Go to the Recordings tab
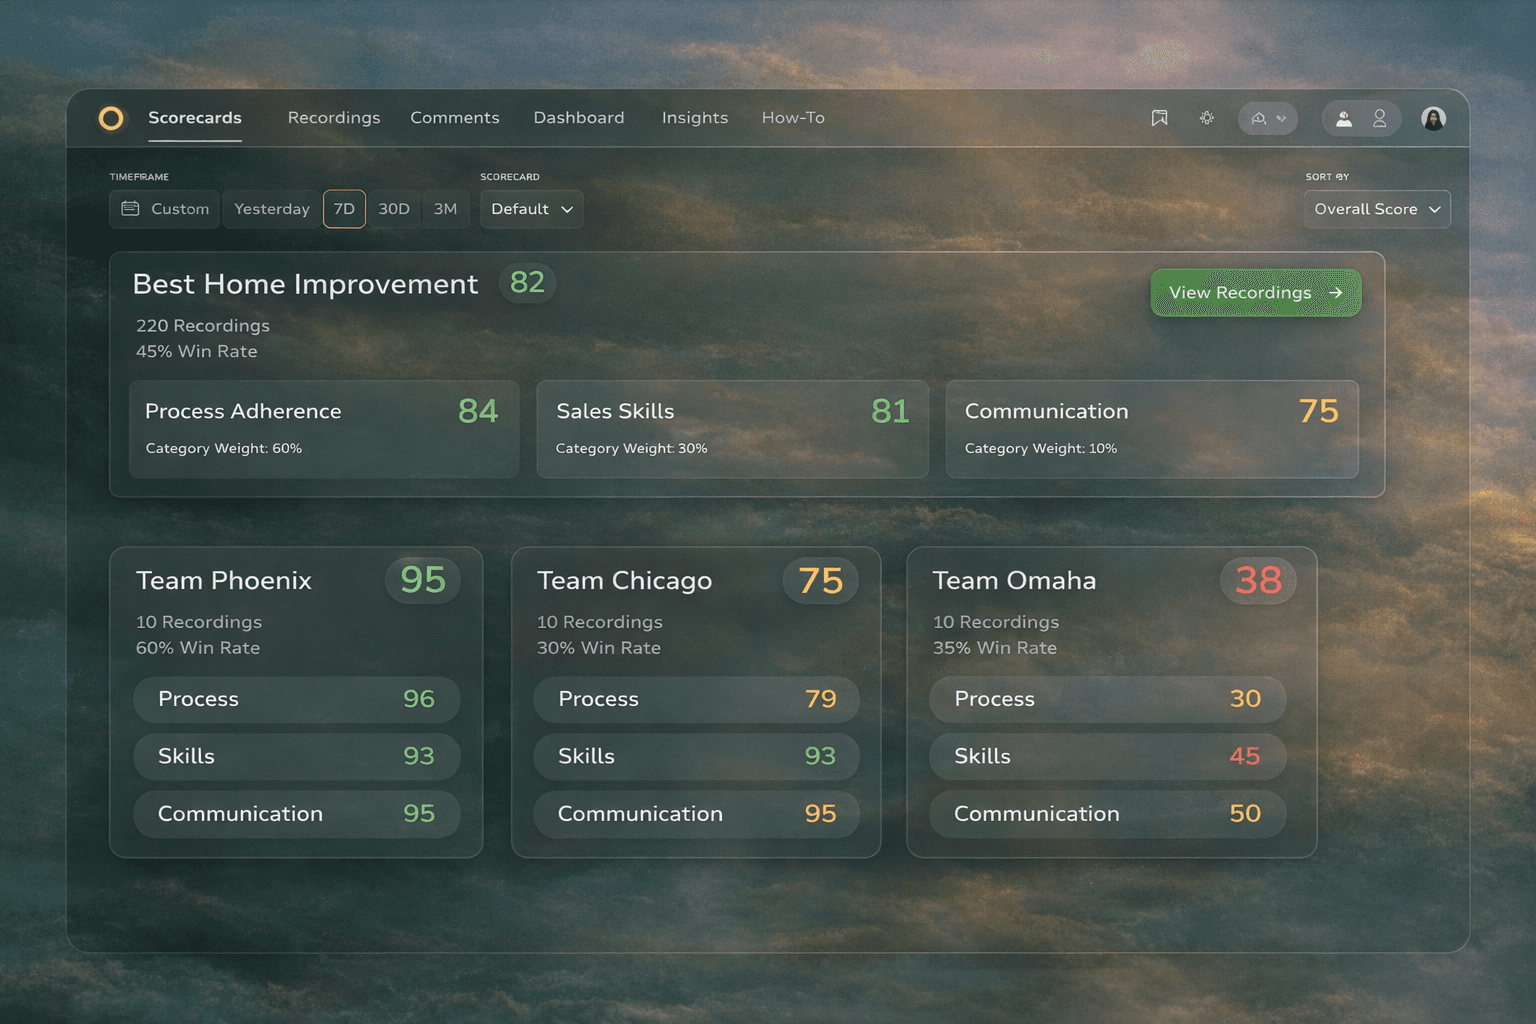 coord(334,118)
